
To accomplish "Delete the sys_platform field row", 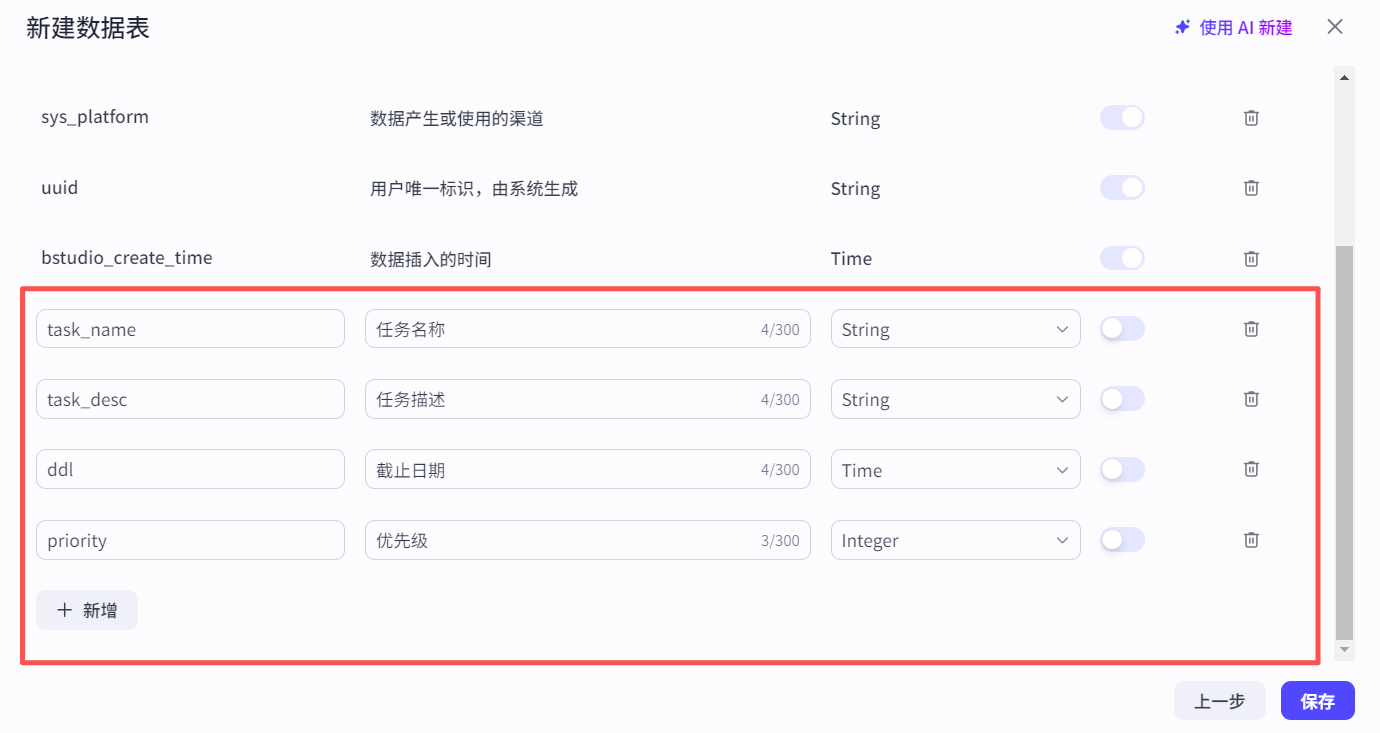I will pos(1251,117).
